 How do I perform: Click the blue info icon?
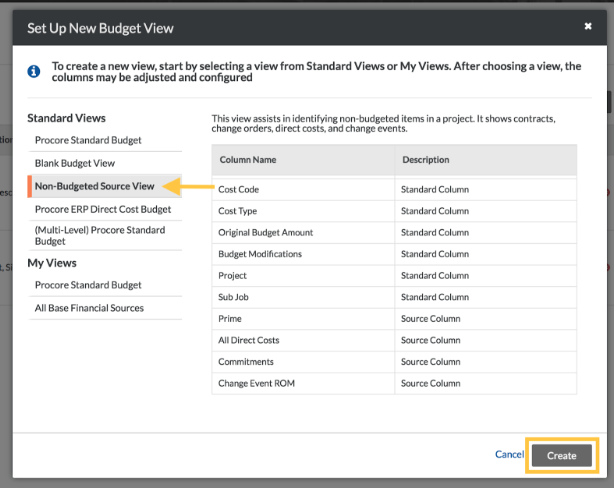click(34, 71)
